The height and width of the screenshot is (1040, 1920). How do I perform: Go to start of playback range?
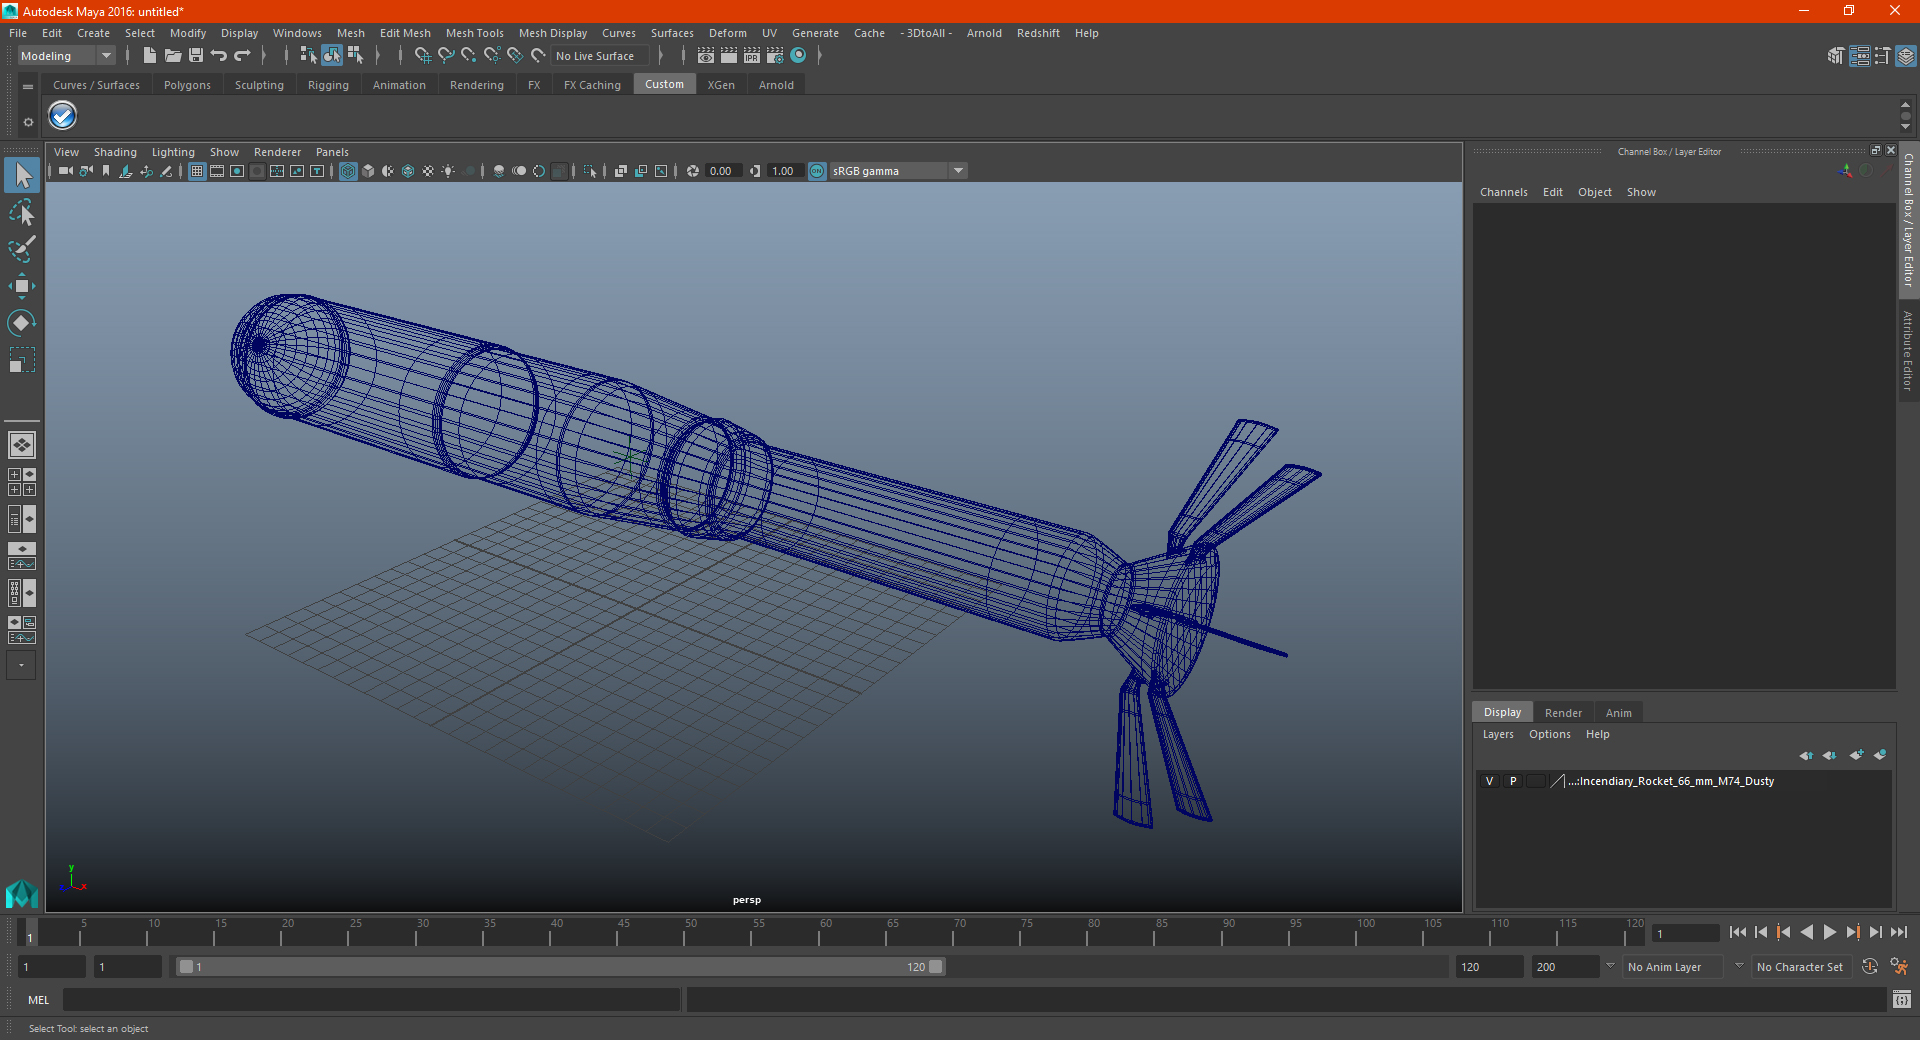click(1737, 932)
